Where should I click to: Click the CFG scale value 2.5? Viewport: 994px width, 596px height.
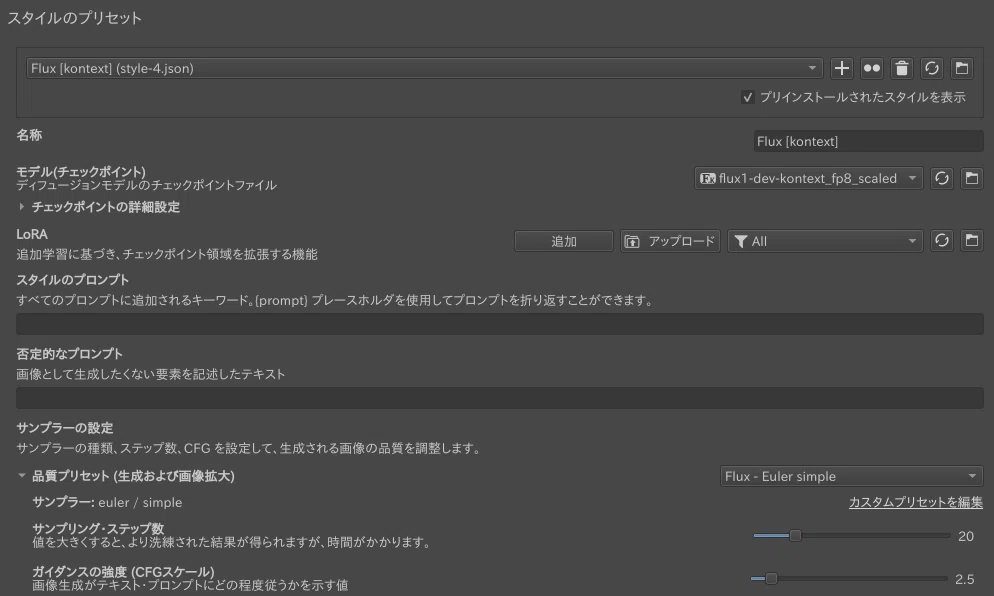(964, 579)
